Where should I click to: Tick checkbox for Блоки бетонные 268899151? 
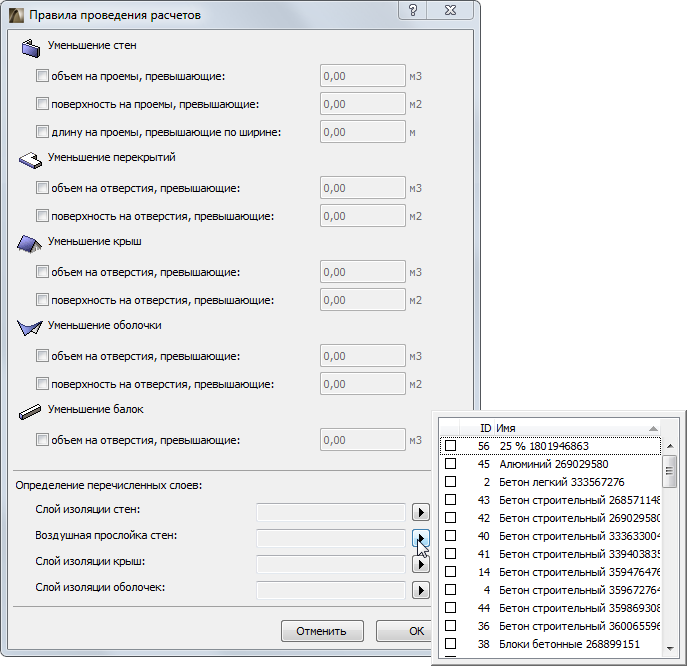pyautogui.click(x=450, y=644)
